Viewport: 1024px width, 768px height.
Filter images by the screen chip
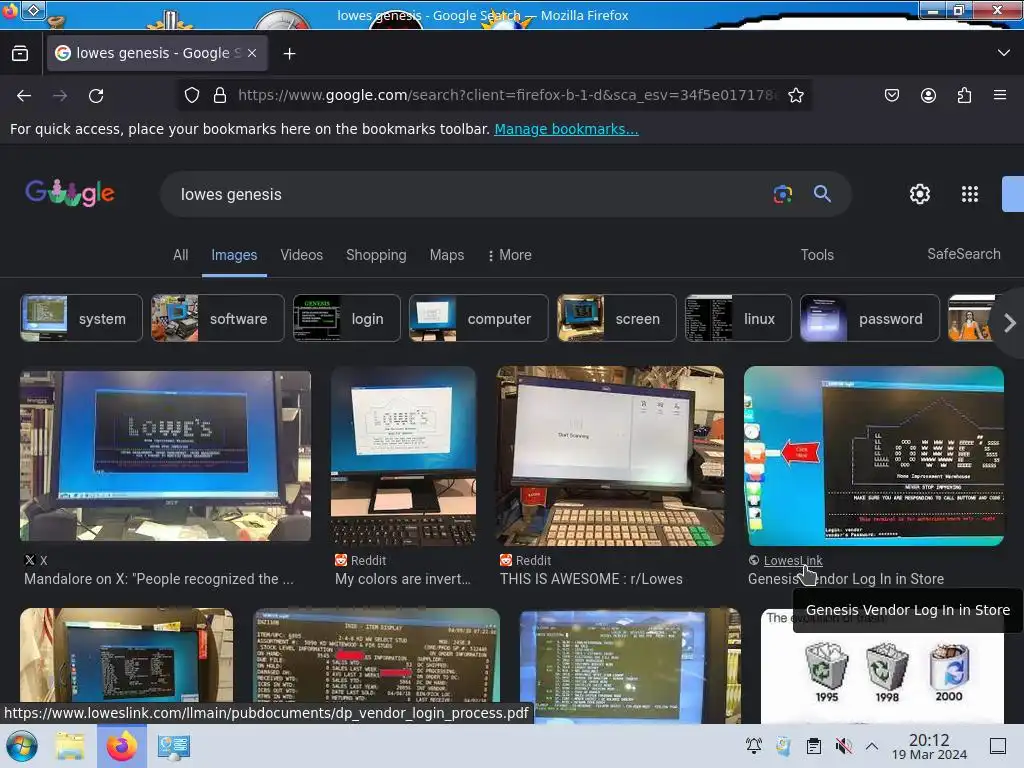click(x=616, y=319)
